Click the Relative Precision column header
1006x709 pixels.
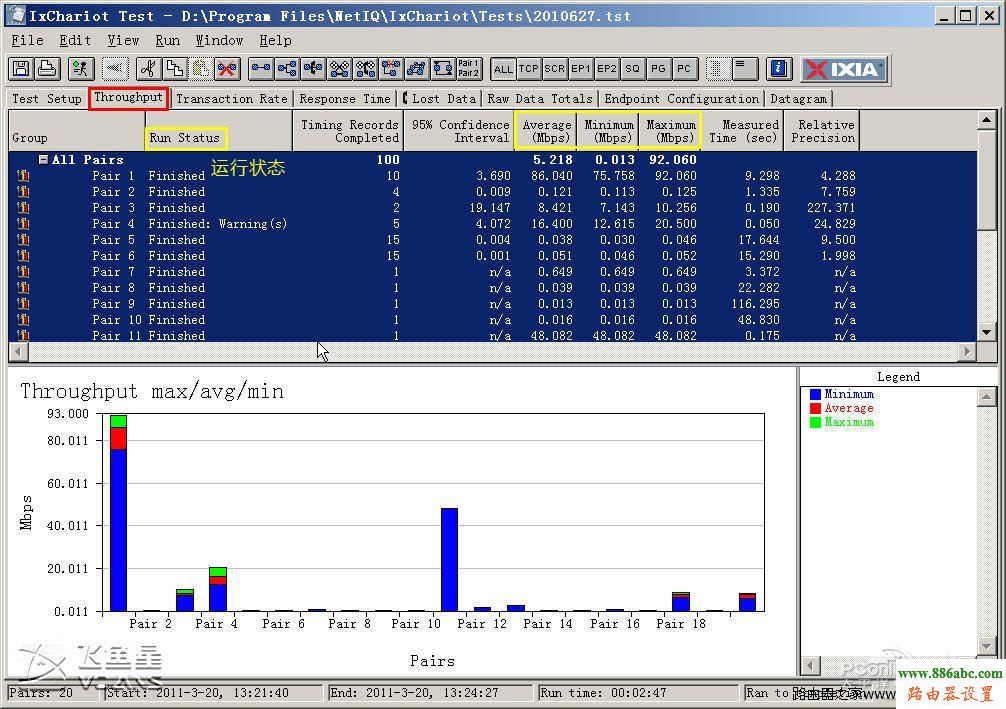pos(821,131)
